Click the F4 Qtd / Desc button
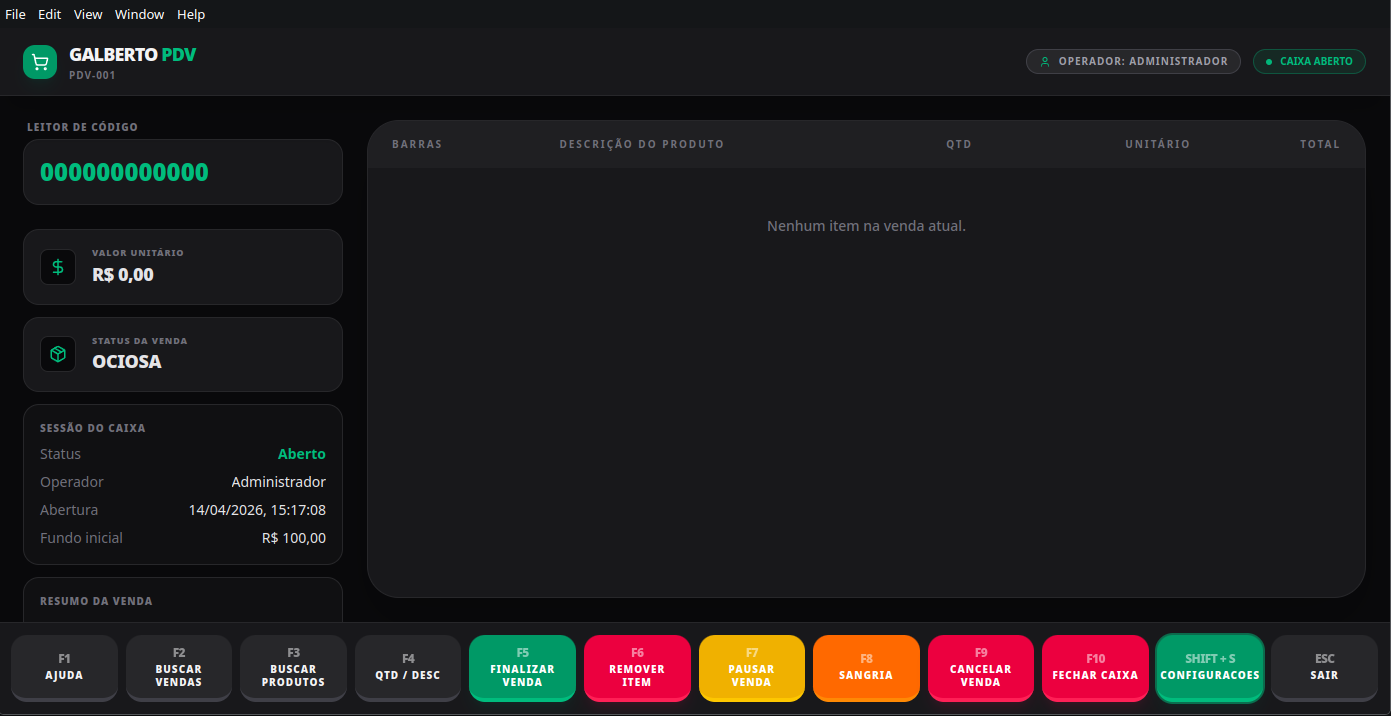 coord(408,667)
